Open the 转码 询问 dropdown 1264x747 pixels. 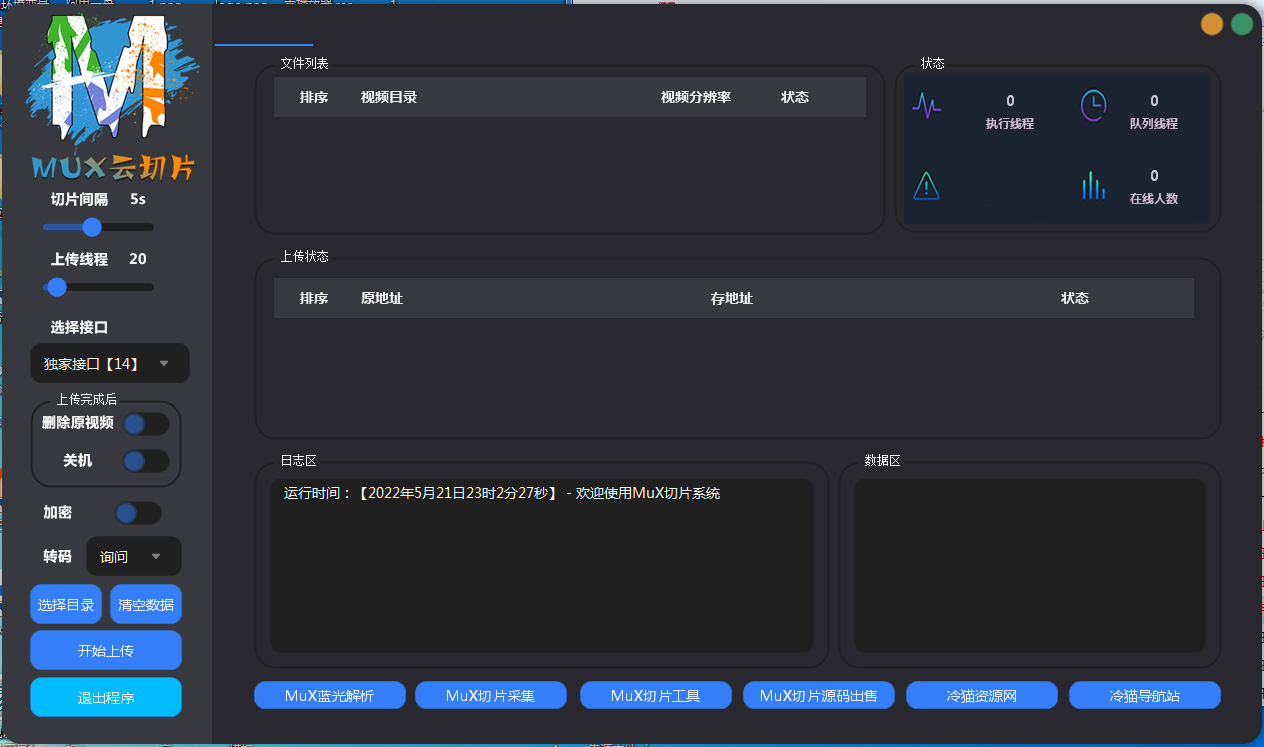click(x=134, y=556)
